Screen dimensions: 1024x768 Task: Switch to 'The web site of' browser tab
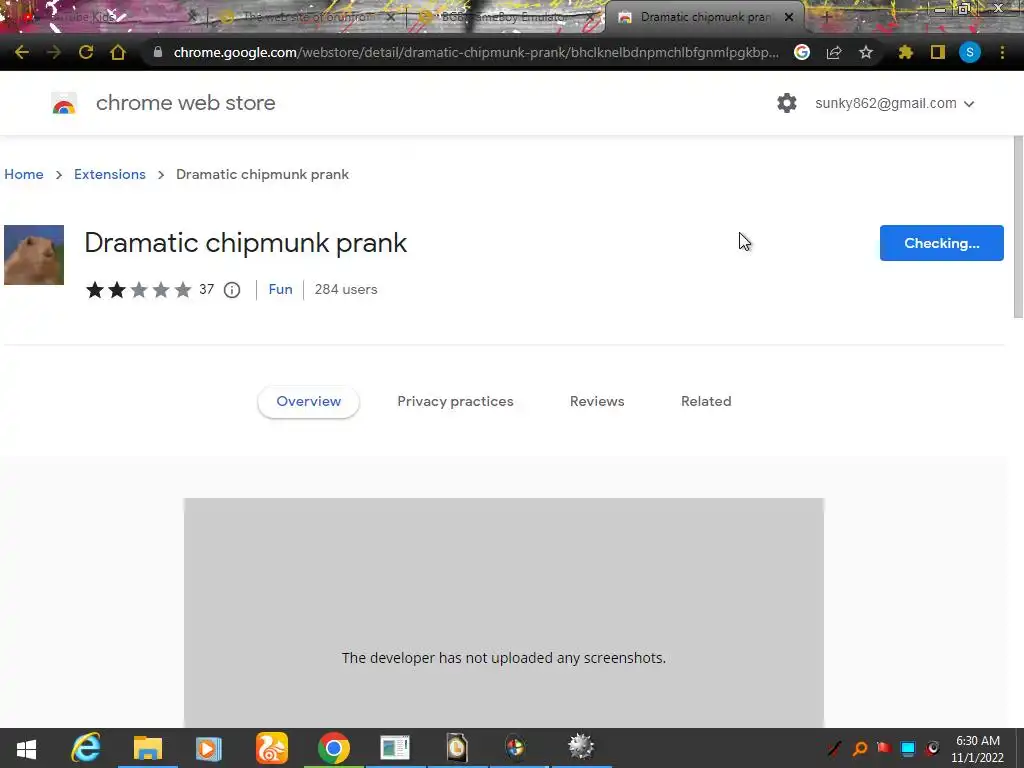(307, 18)
